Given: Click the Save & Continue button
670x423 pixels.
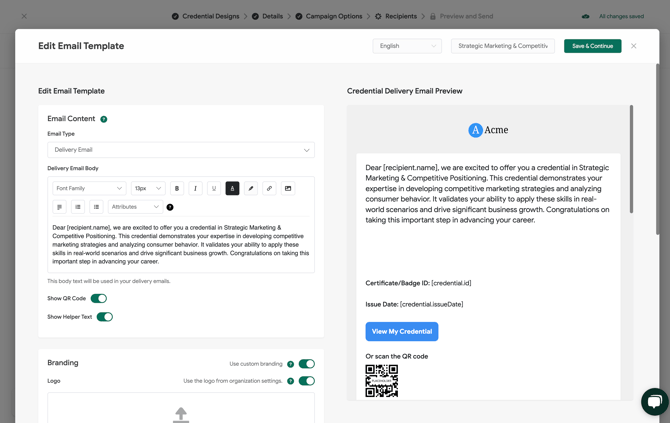Looking at the screenshot, I should (593, 46).
